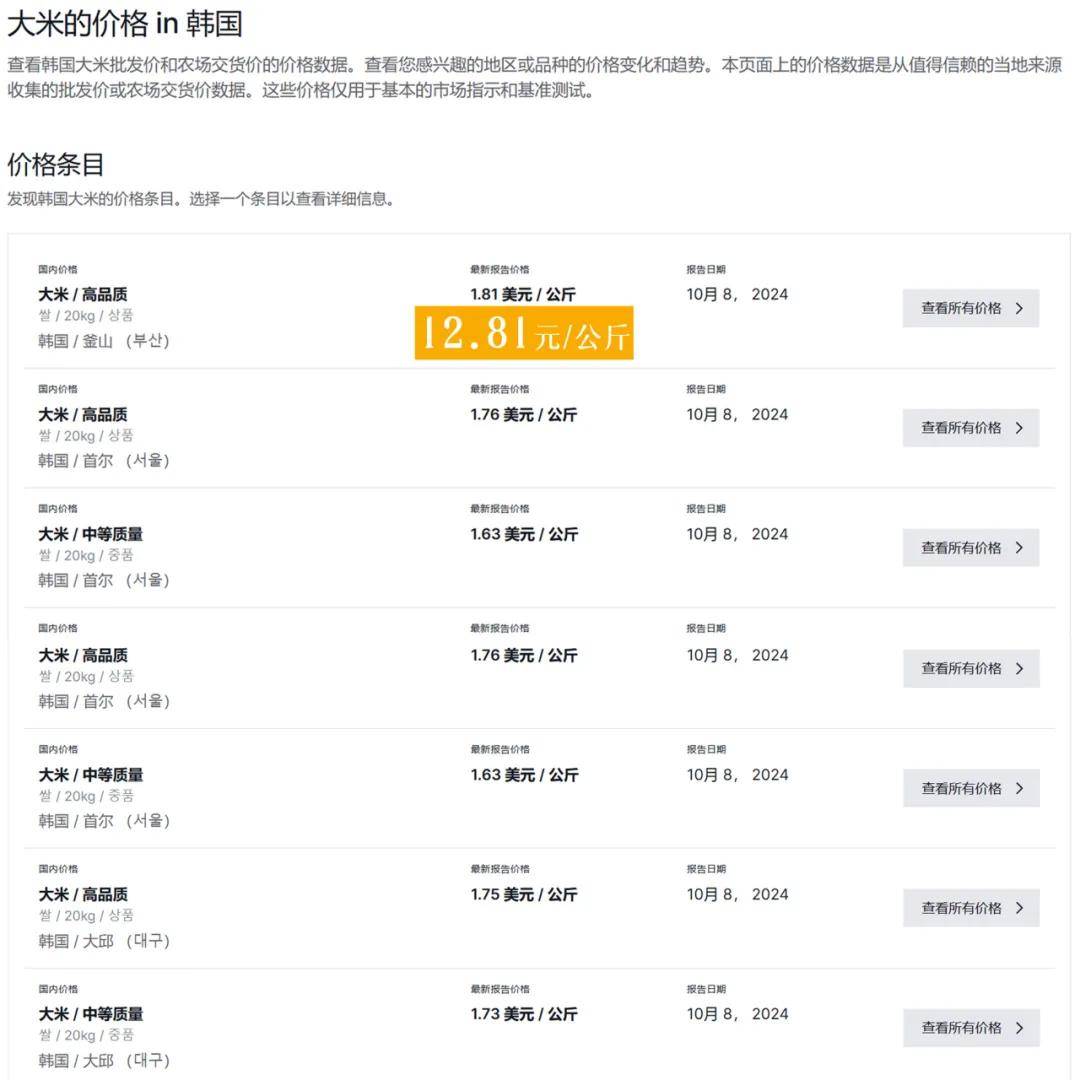Click the chevron icon on the first 首尔 中等质量 row button
This screenshot has width=1080, height=1080.
click(1018, 547)
